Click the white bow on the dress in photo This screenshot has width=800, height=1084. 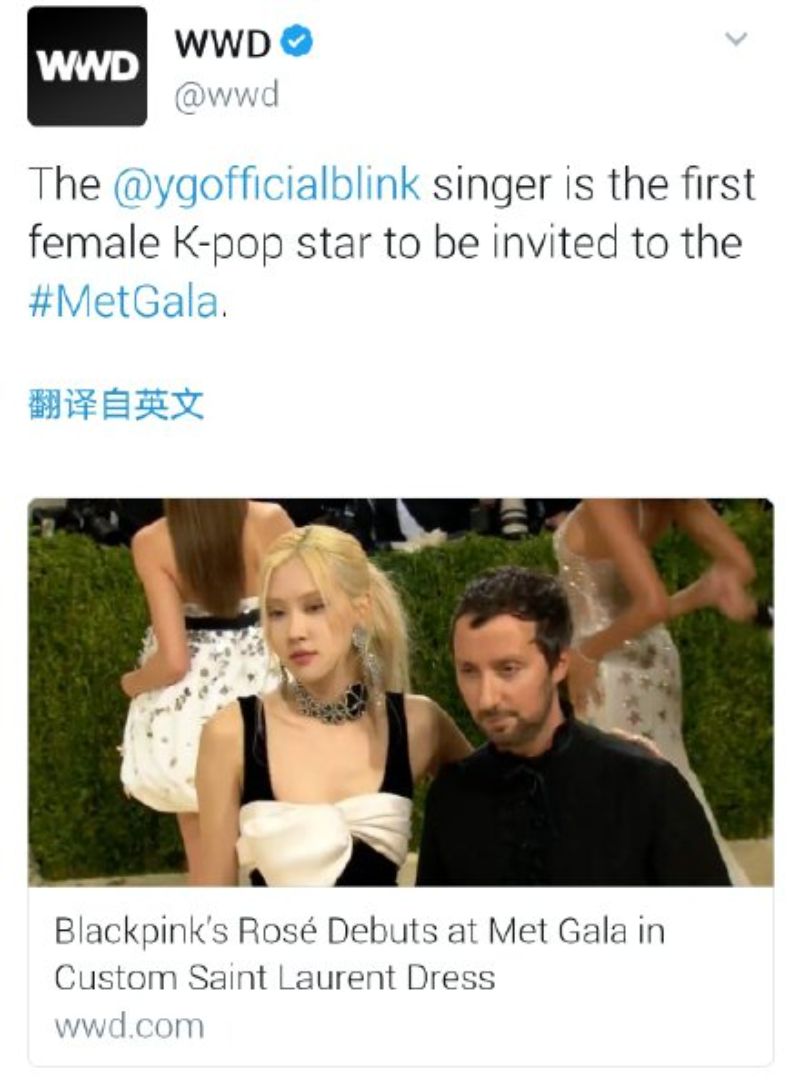click(x=325, y=835)
